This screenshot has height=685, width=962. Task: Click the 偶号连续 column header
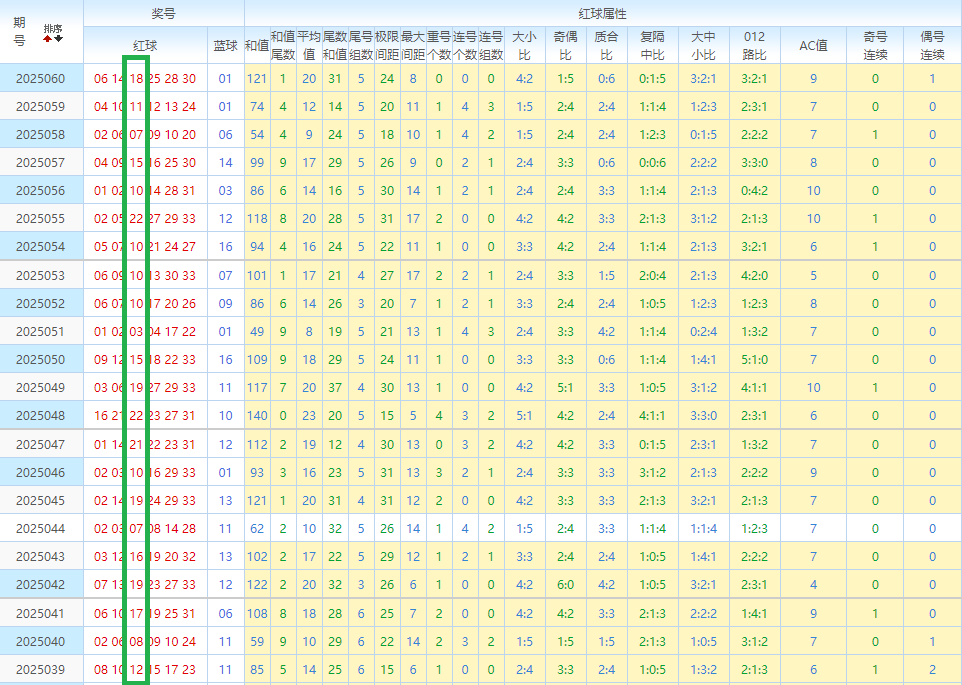(932, 45)
